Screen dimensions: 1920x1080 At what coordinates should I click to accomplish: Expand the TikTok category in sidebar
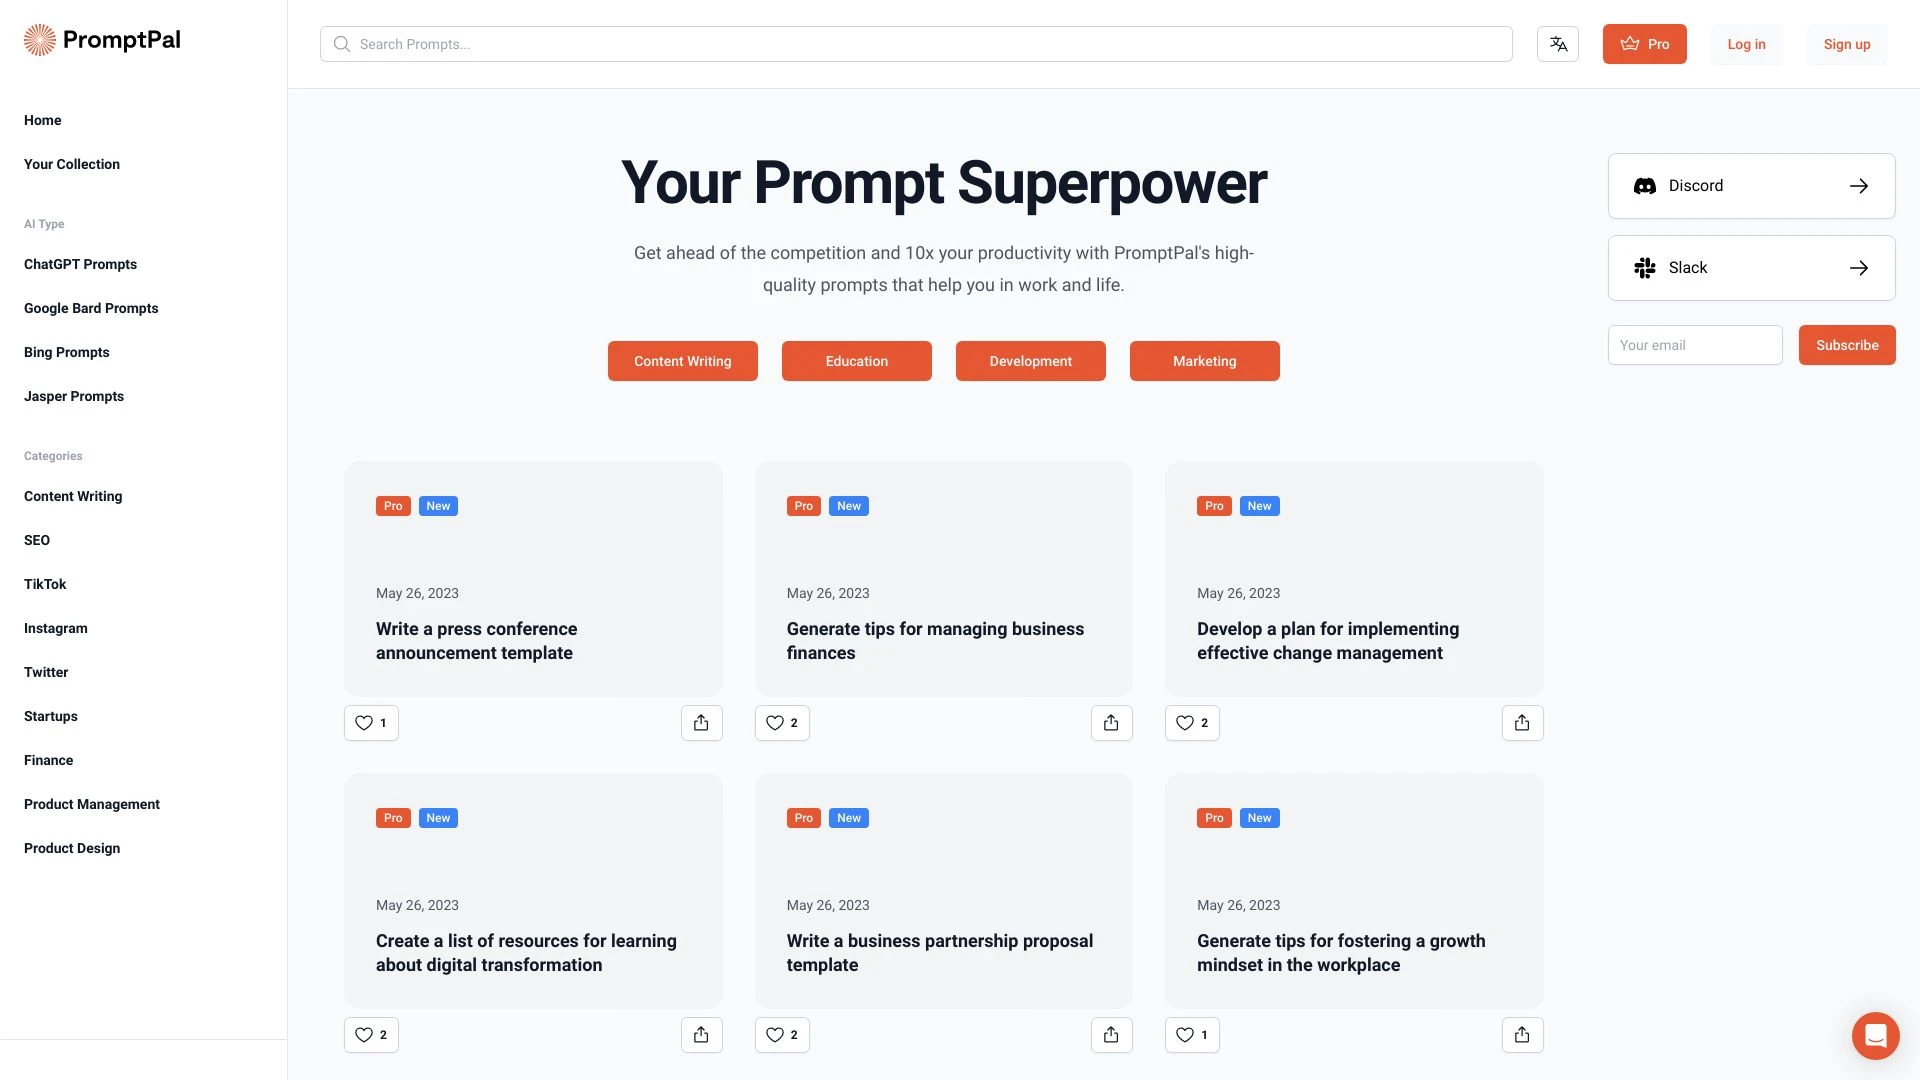click(45, 584)
